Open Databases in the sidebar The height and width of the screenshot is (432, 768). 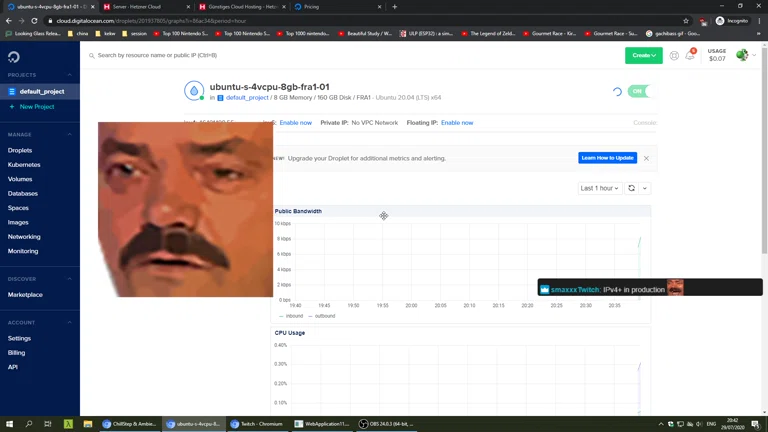coord(23,193)
